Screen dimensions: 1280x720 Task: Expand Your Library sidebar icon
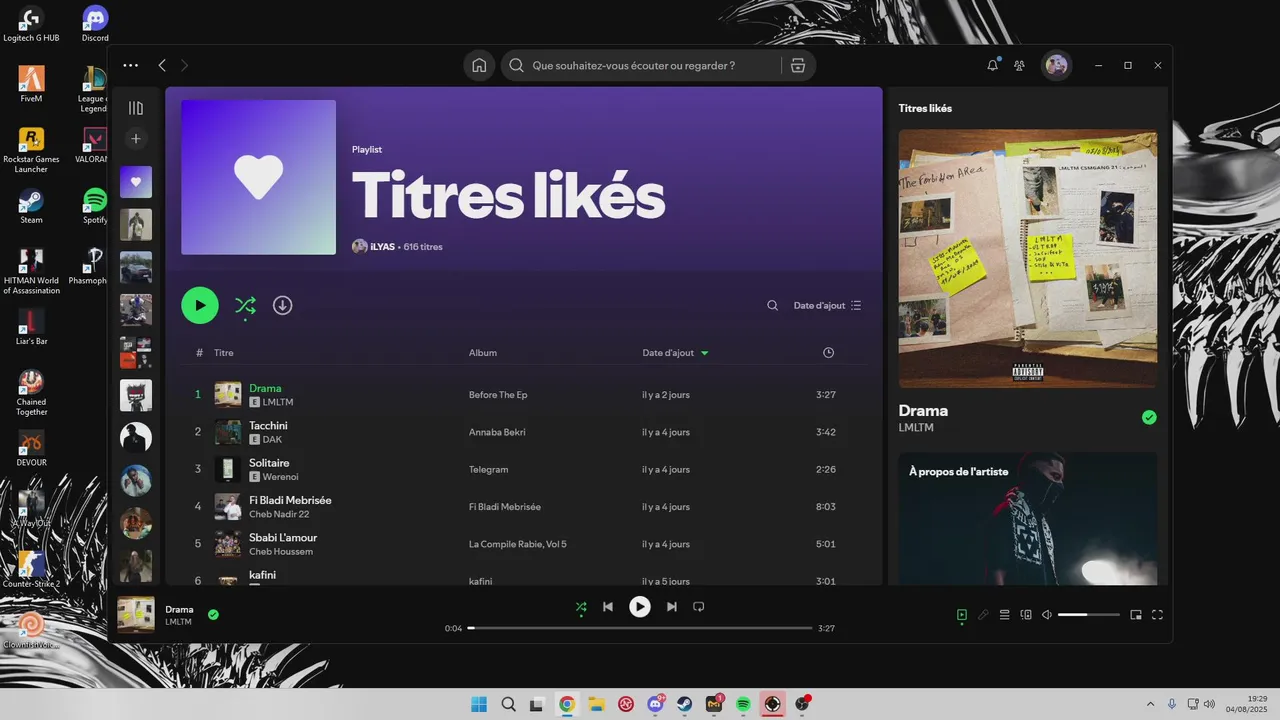[136, 108]
